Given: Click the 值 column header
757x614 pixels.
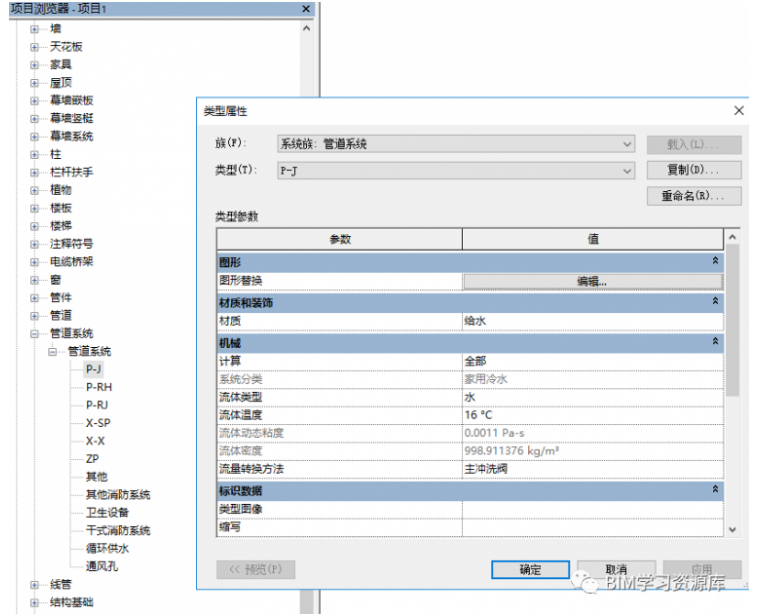Looking at the screenshot, I should click(x=593, y=239).
